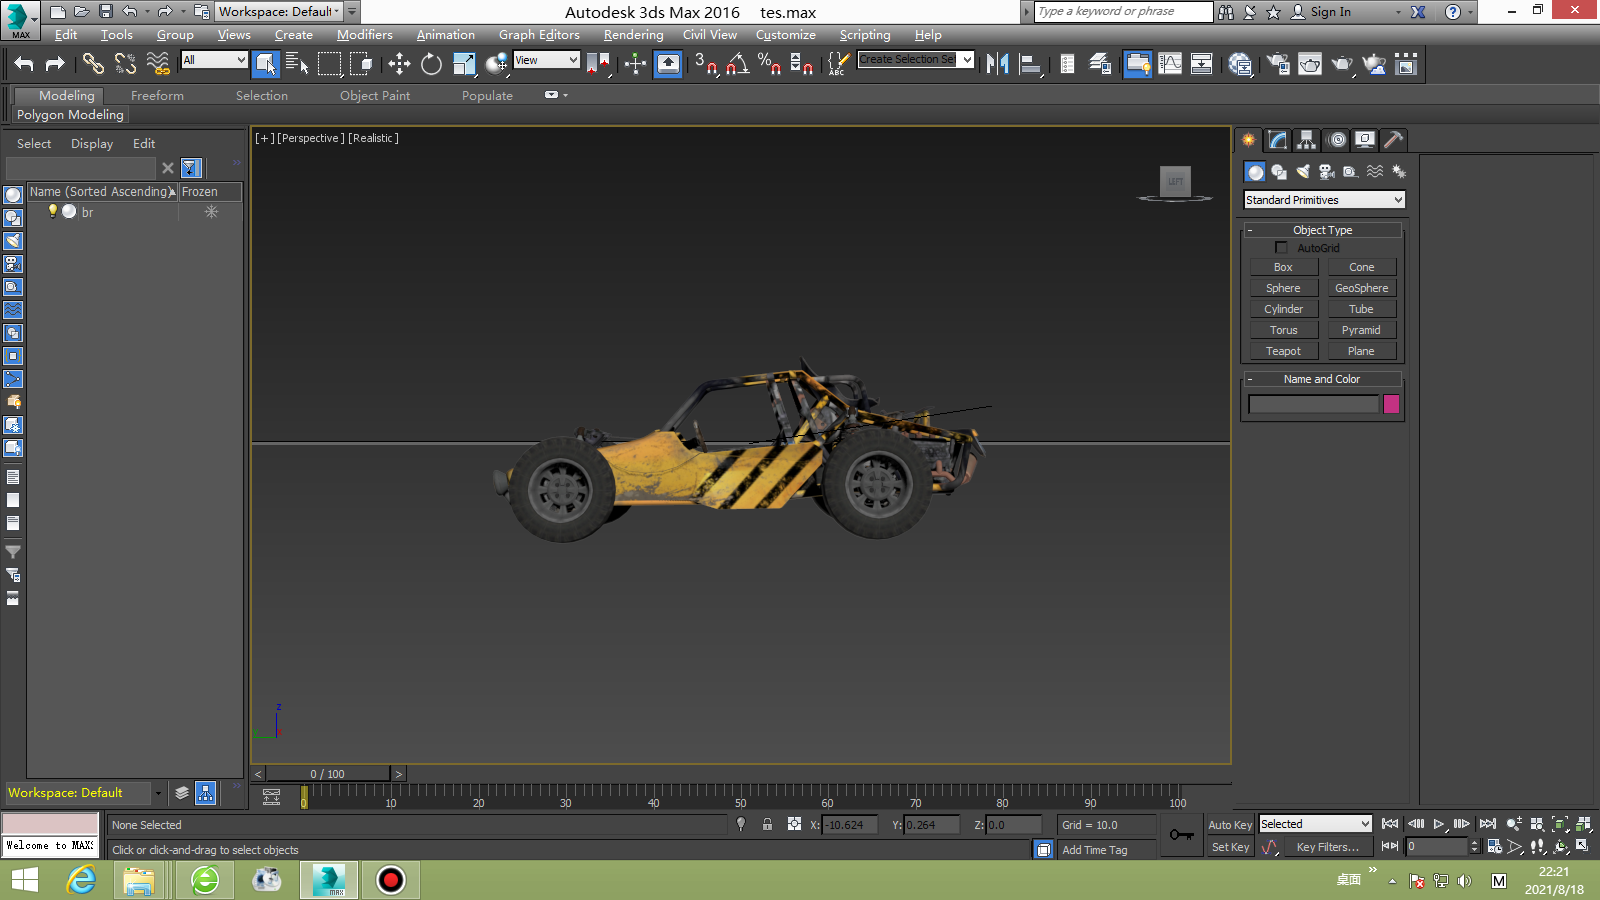Enable the AutoGrid checkbox
Viewport: 1600px width, 900px height.
[1281, 248]
